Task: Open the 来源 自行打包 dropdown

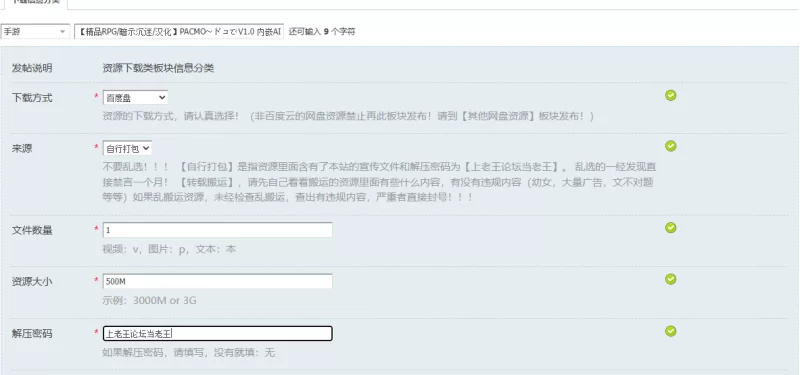Action: (127, 148)
